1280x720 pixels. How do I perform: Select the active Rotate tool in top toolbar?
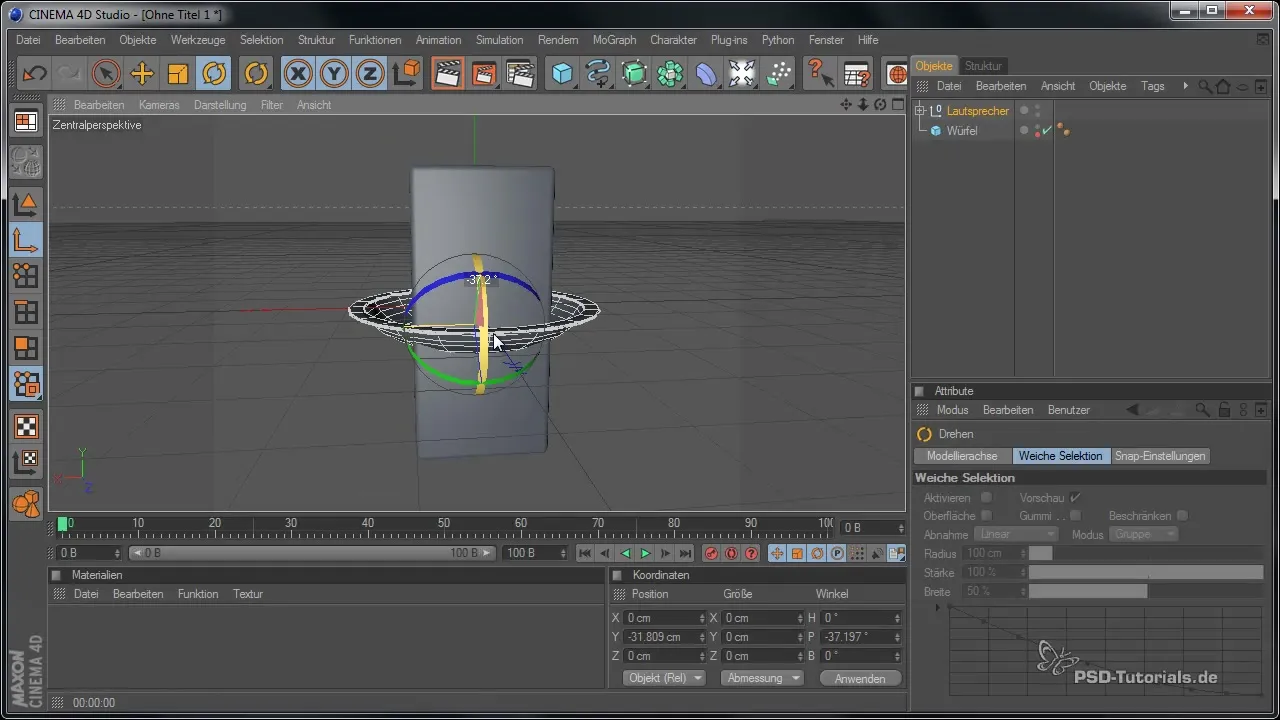point(214,73)
